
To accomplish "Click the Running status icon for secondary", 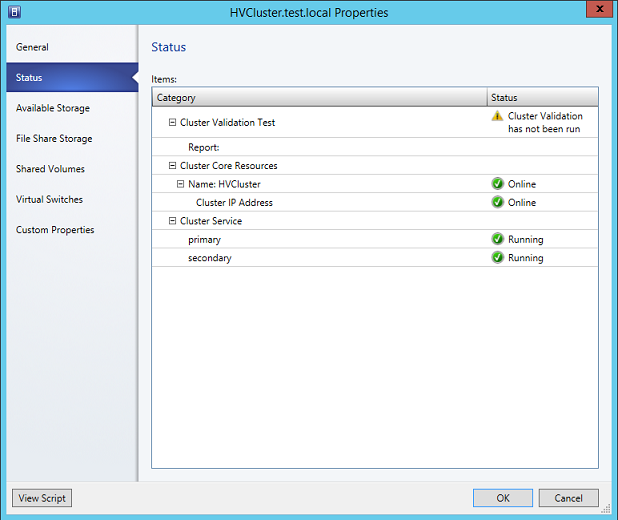I will coord(497,258).
